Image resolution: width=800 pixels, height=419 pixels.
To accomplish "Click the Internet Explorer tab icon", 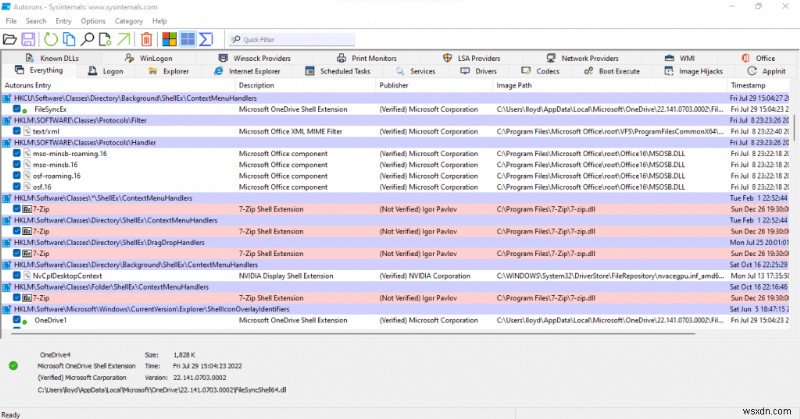I will [218, 71].
